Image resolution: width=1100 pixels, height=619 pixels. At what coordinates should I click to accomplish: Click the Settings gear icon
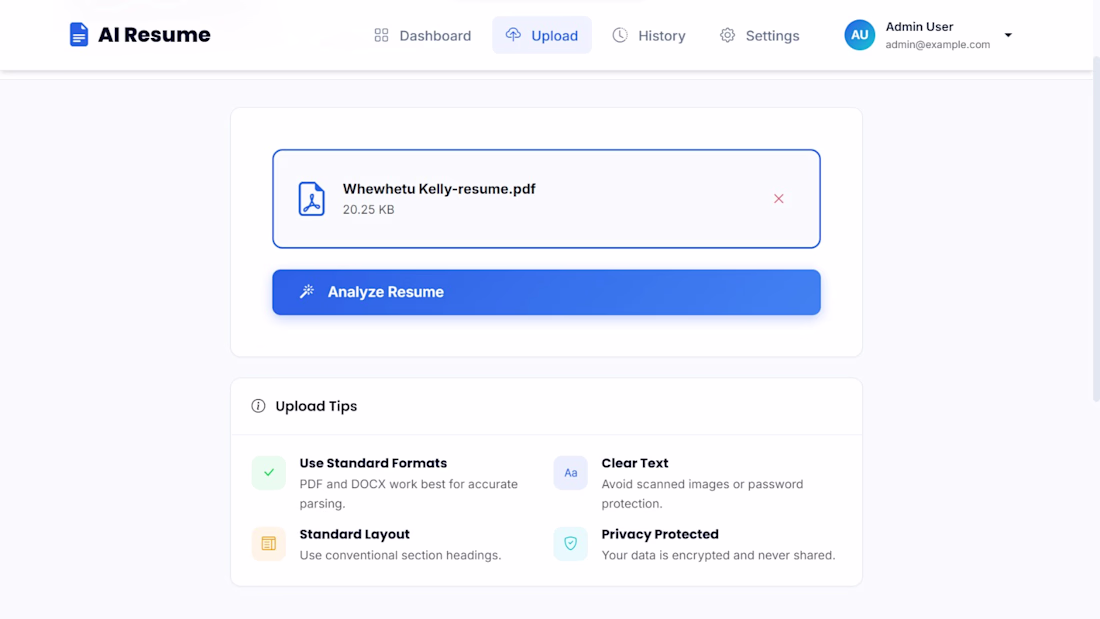727,35
